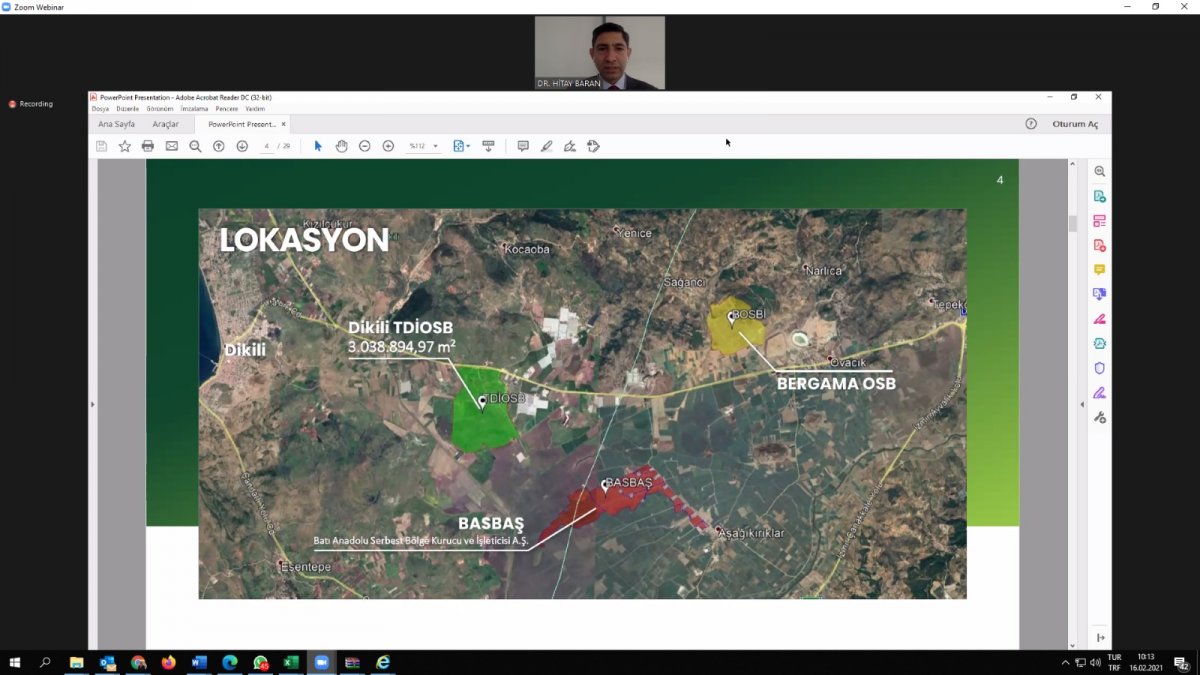Viewport: 1200px width, 675px height.
Task: Click the page number field showing 4
Action: point(267,146)
